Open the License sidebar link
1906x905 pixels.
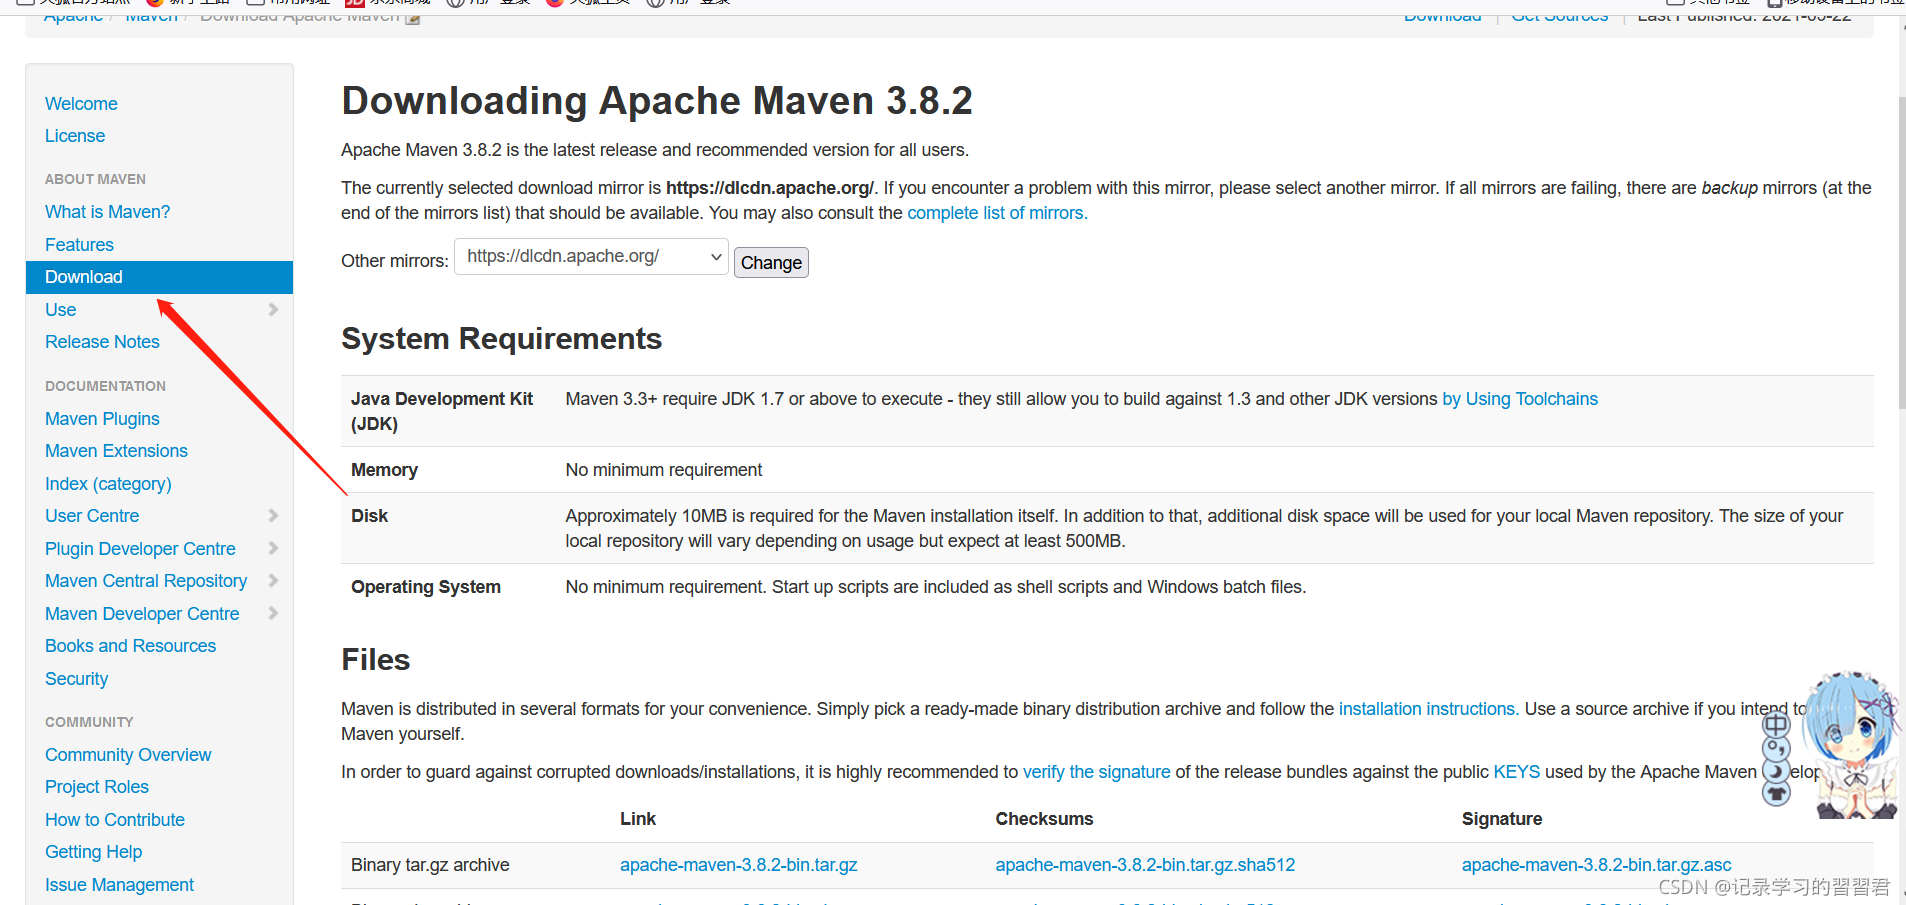(75, 136)
